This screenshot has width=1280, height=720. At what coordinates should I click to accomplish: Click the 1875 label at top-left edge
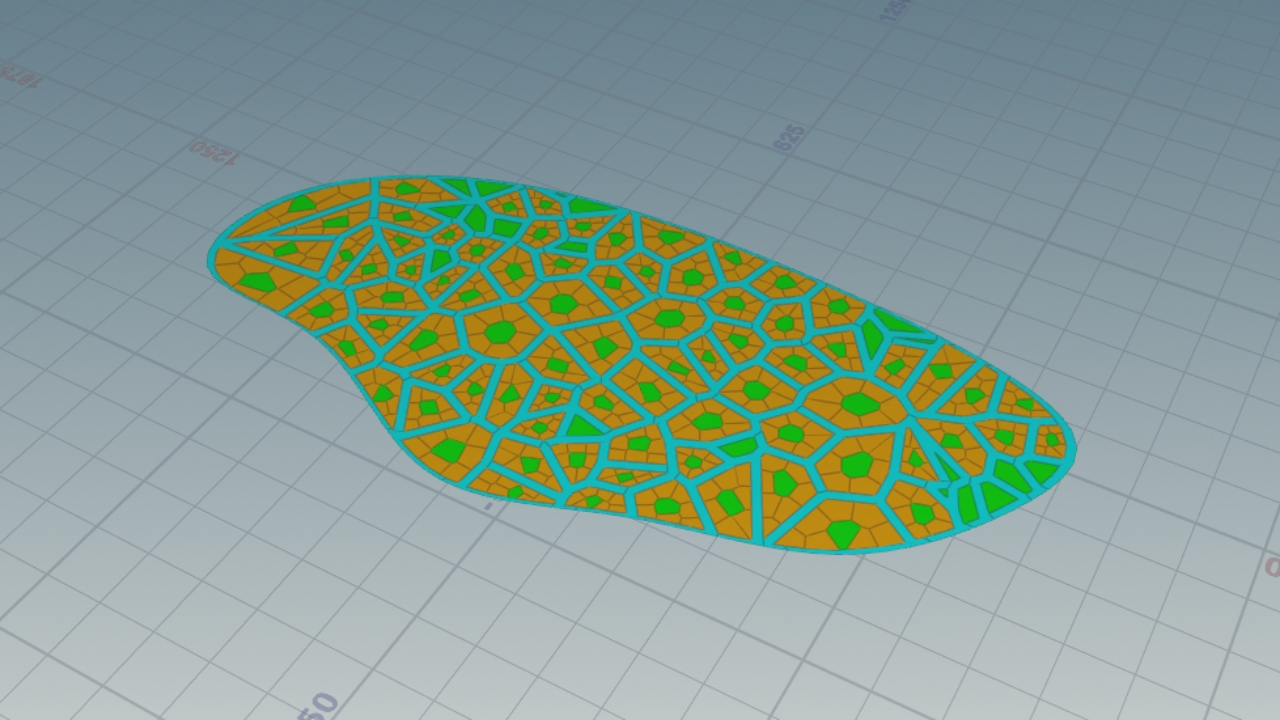17,75
